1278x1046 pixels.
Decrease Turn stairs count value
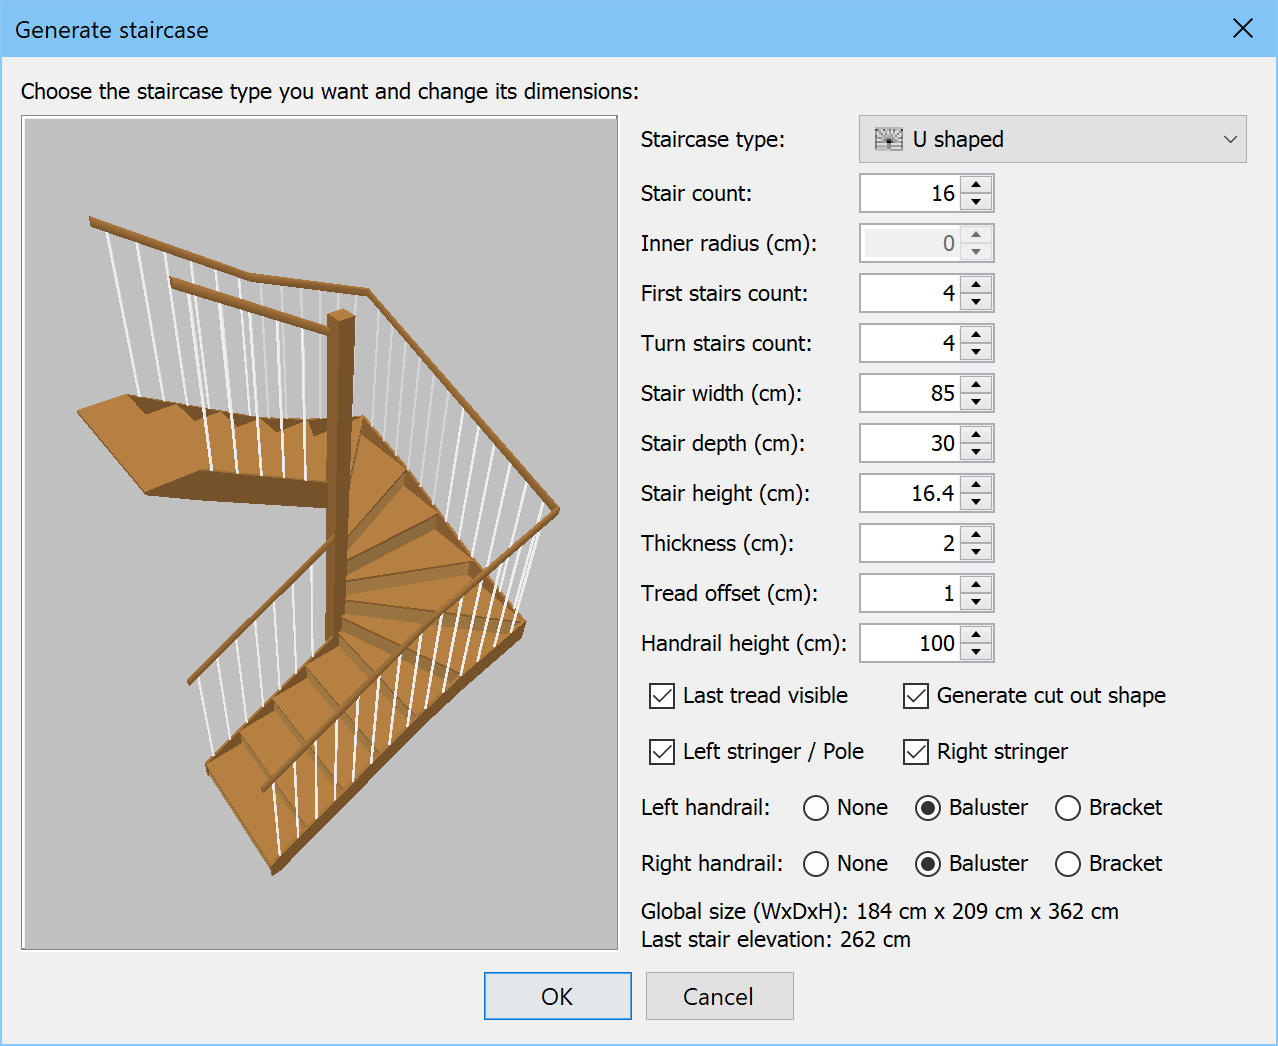tap(976, 352)
